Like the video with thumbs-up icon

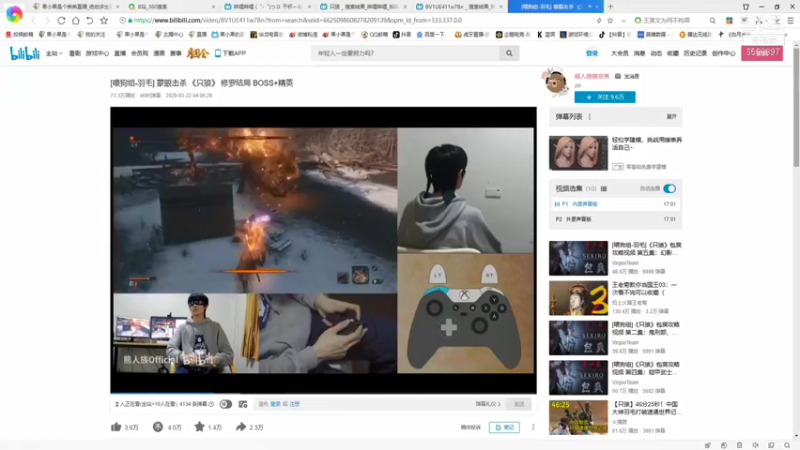coord(116,427)
